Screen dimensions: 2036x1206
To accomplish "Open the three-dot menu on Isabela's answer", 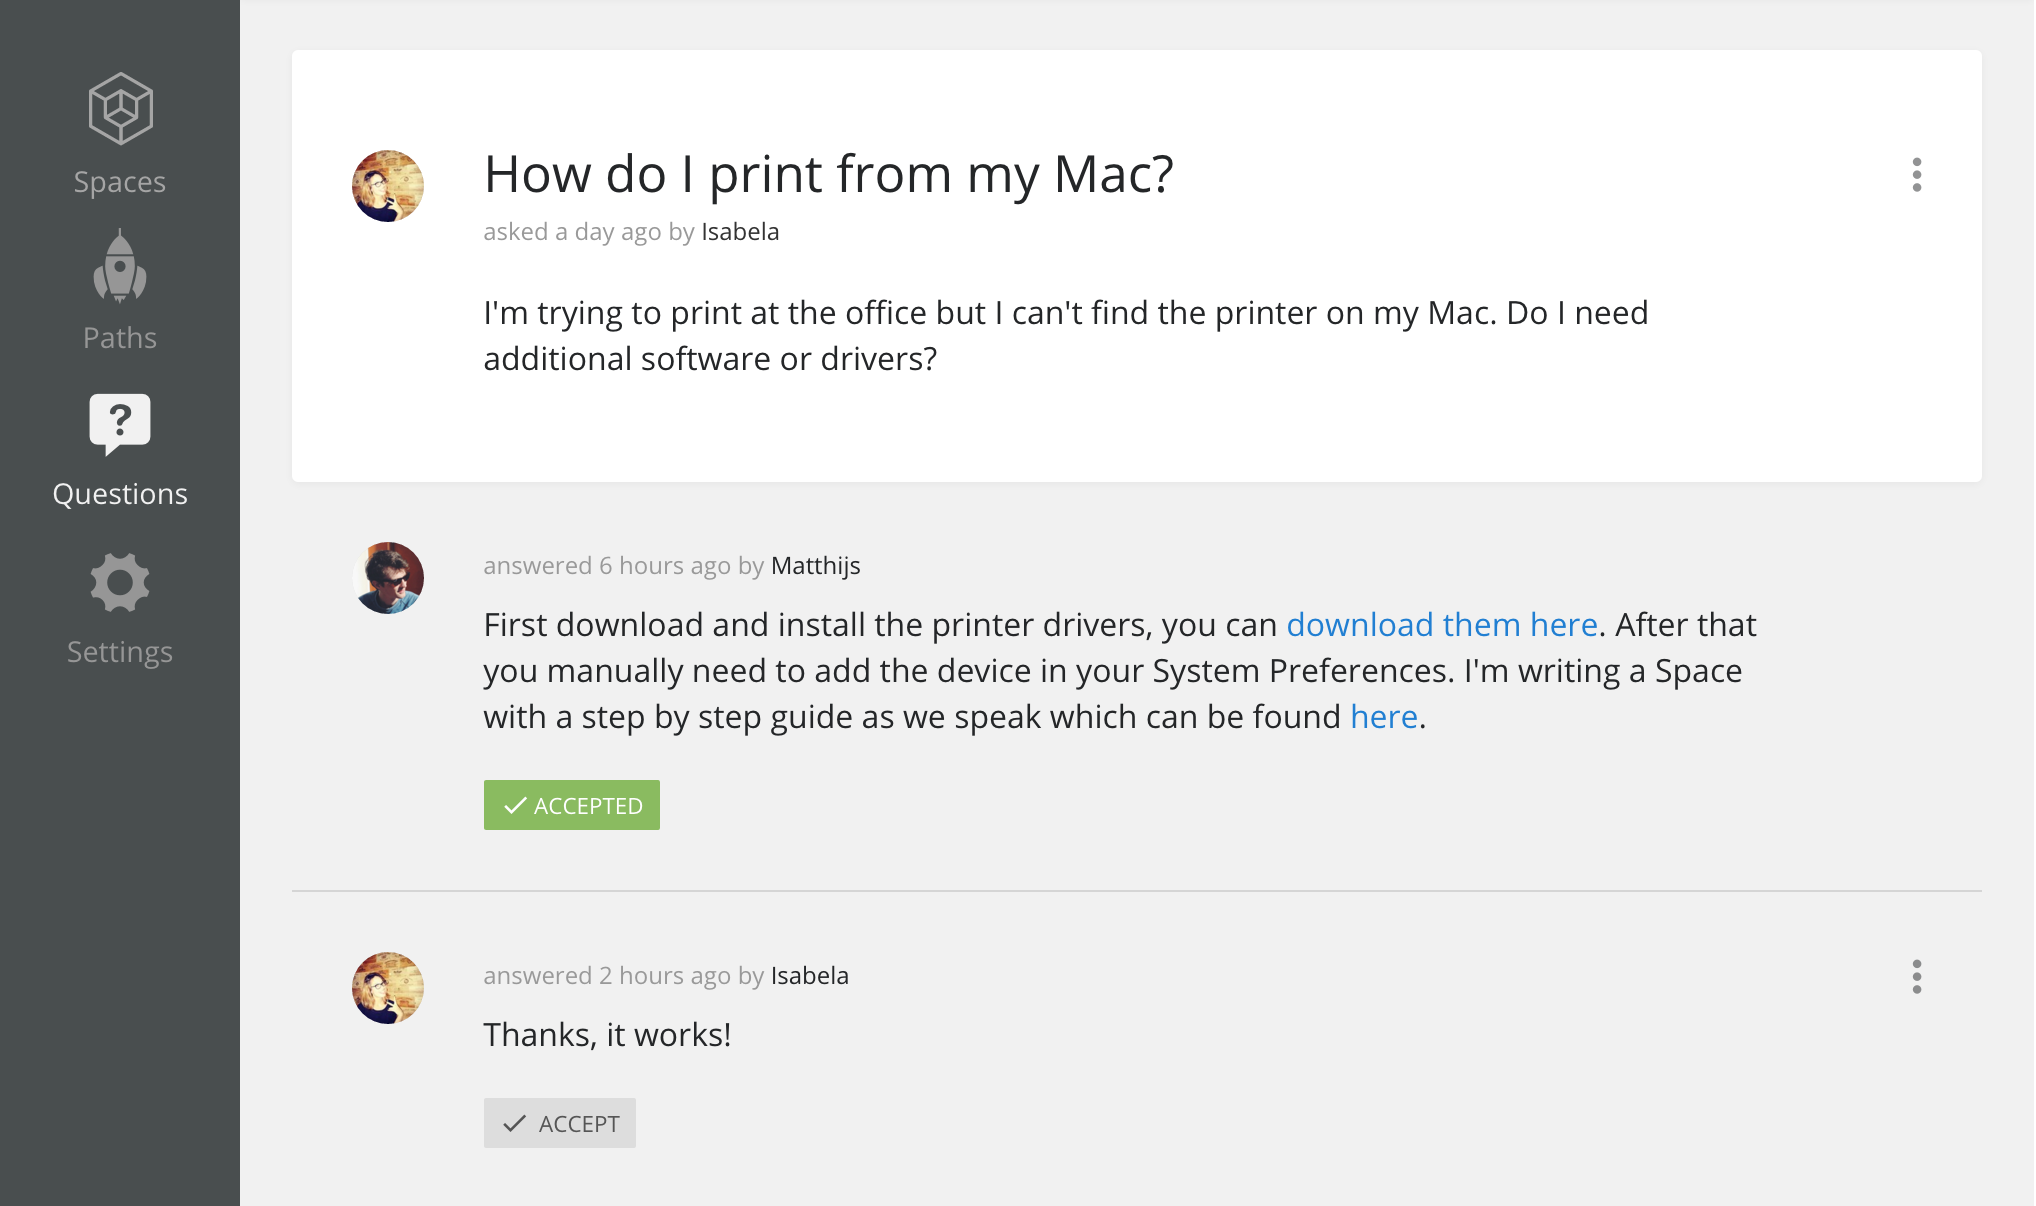I will 1916,977.
